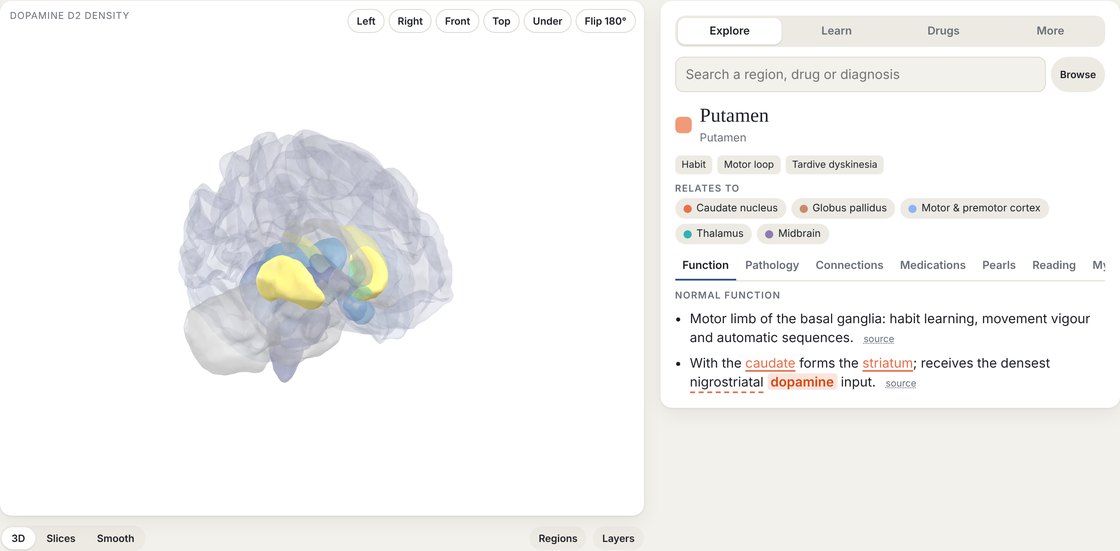Image resolution: width=1120 pixels, height=551 pixels.
Task: Select the Function sub-tab
Action: [x=705, y=265]
